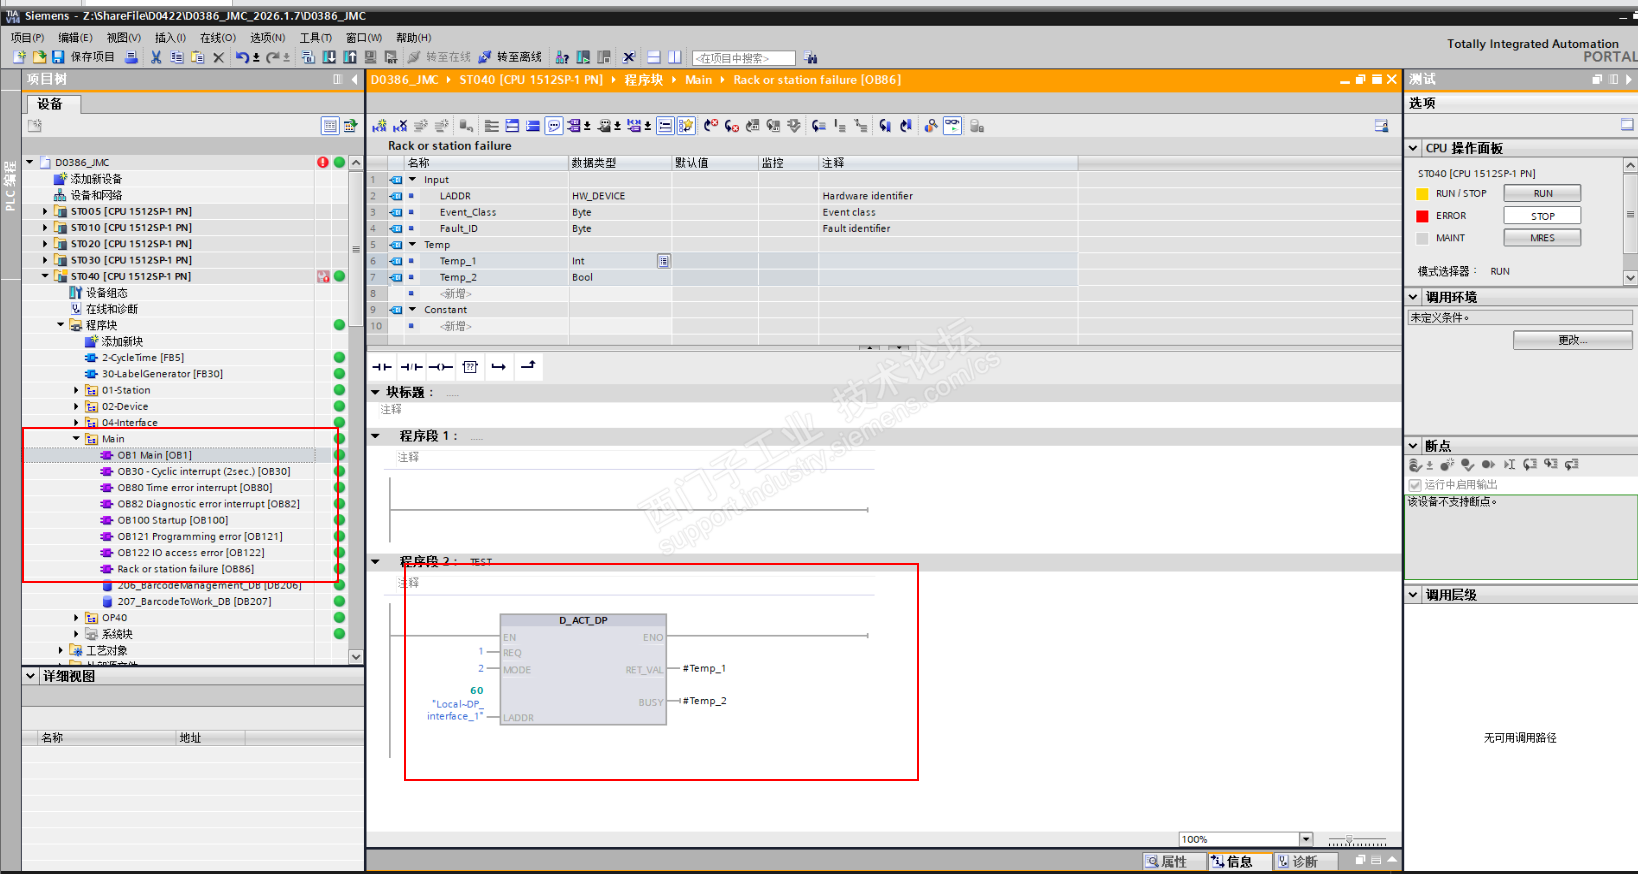Collapse the 详细视图 panel
1638x874 pixels.
point(30,676)
